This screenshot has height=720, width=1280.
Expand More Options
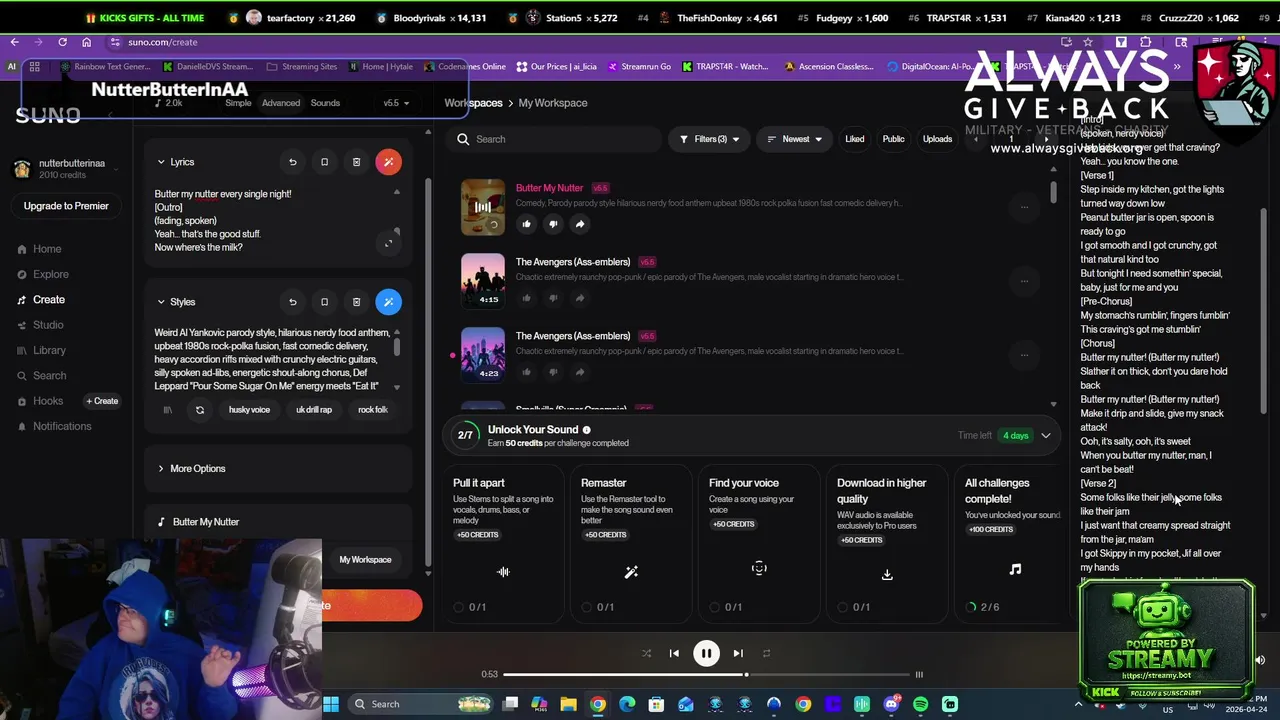(x=191, y=469)
